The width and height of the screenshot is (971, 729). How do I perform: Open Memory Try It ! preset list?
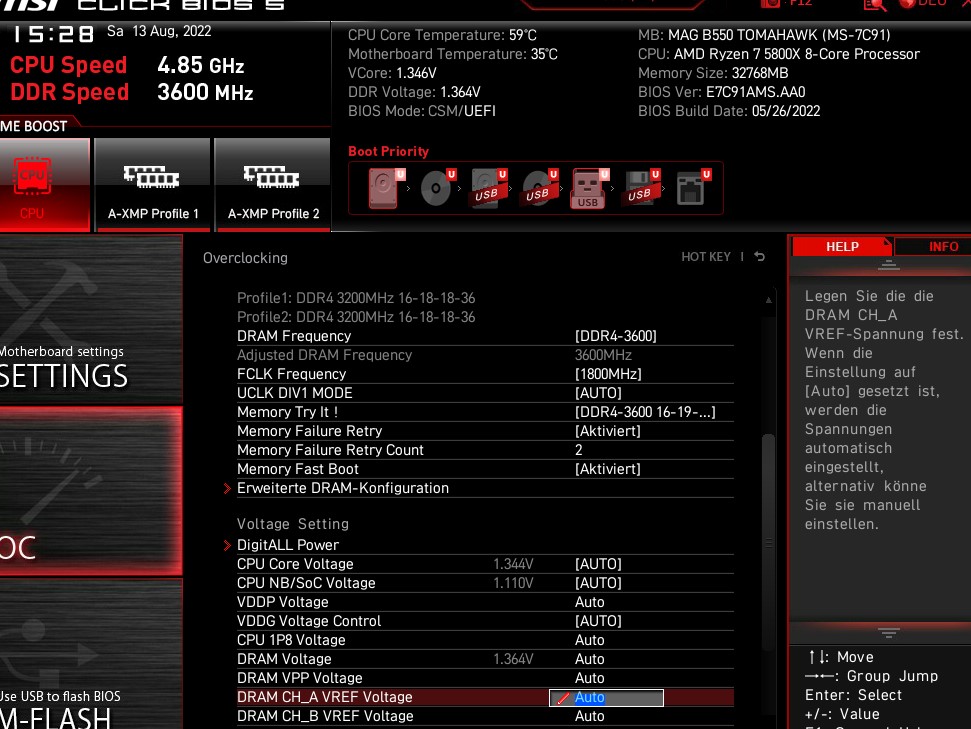click(x=645, y=413)
